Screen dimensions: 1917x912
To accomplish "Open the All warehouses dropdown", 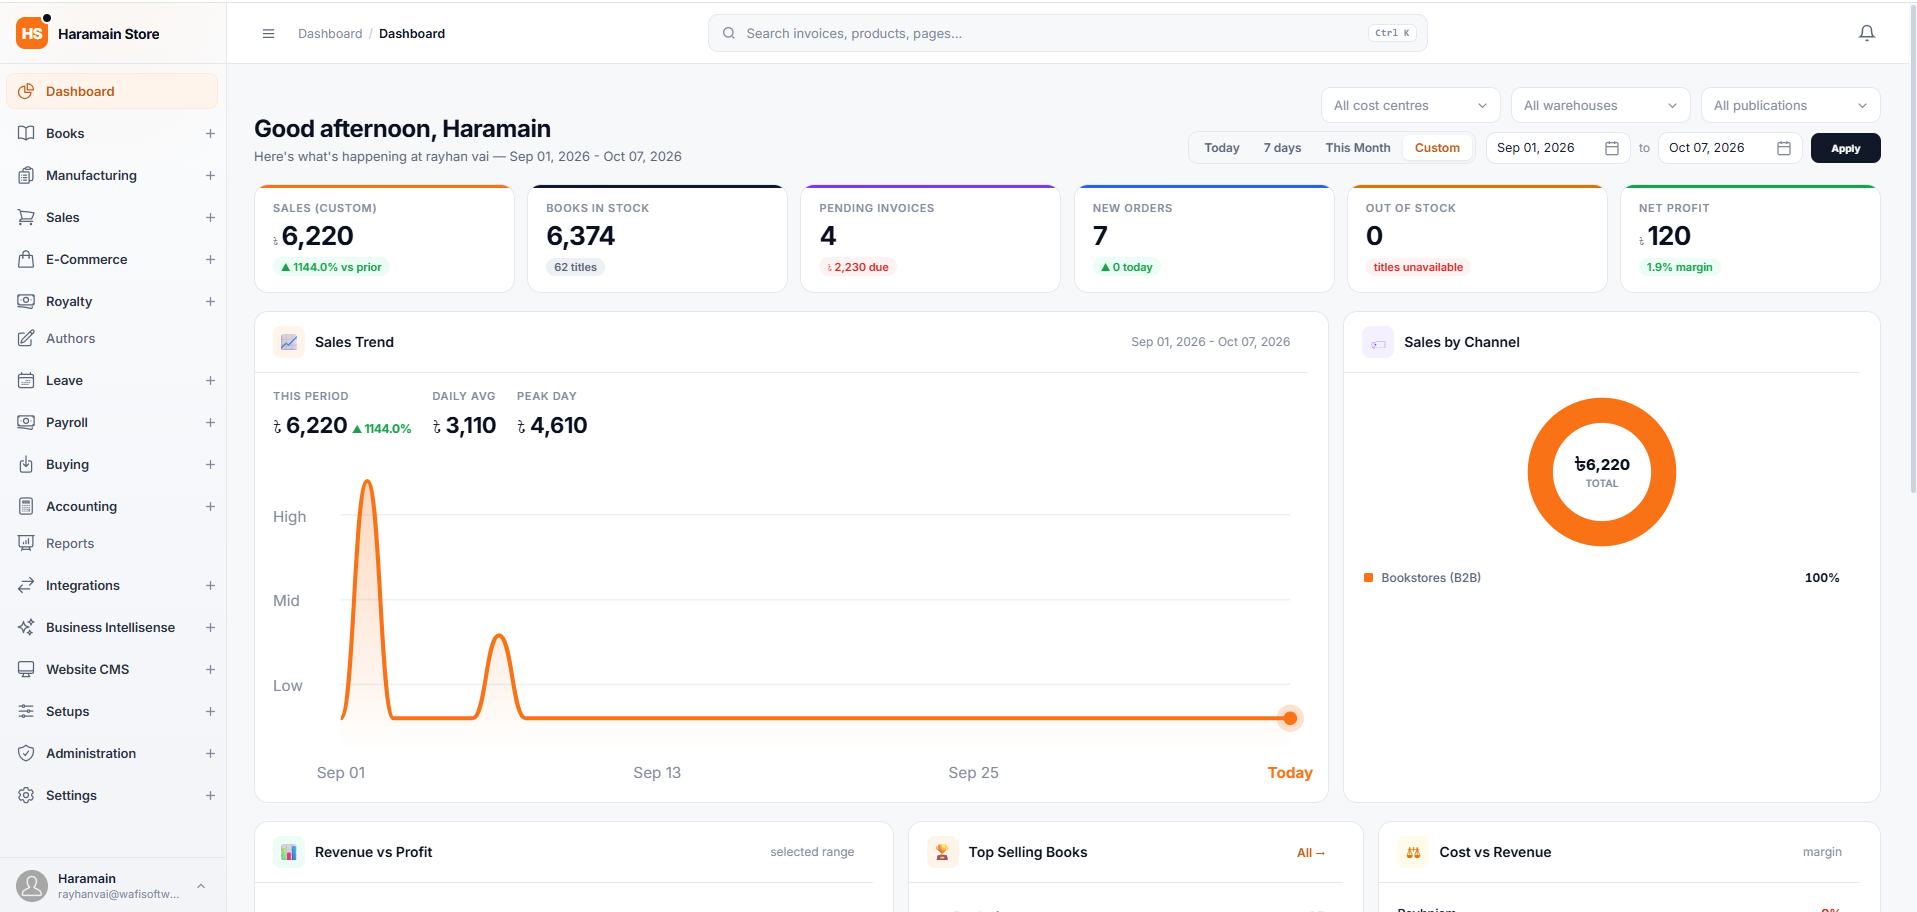I will tap(1600, 105).
